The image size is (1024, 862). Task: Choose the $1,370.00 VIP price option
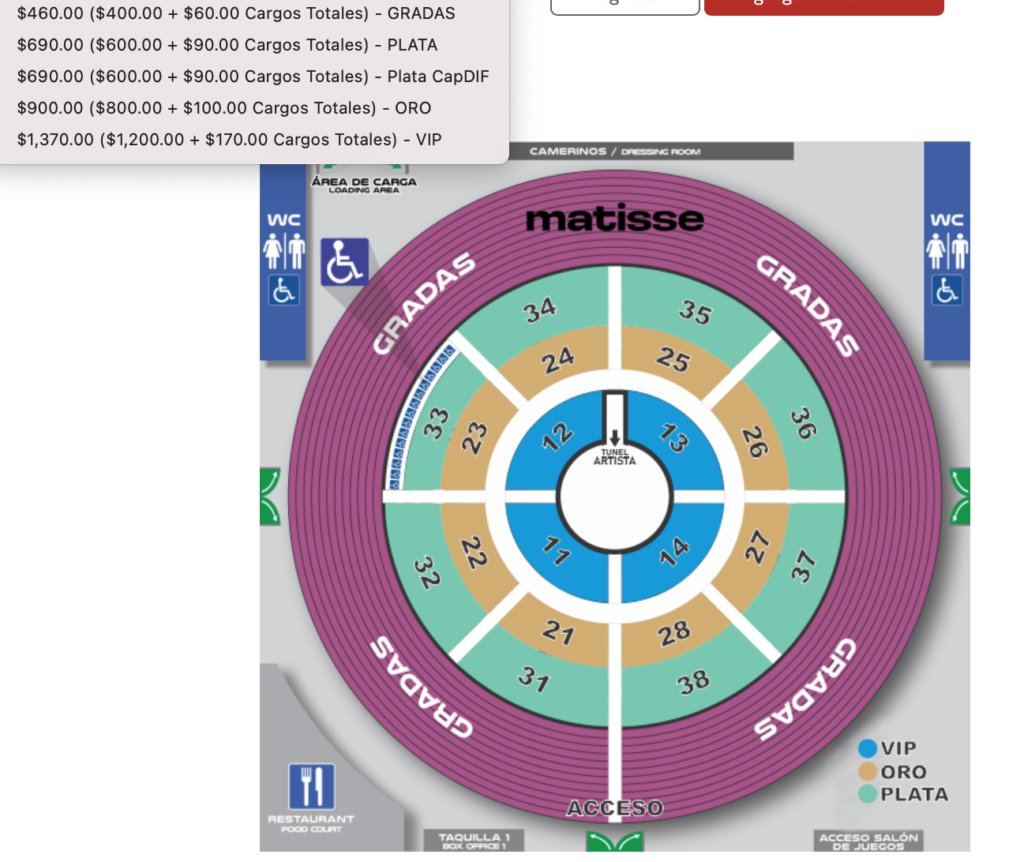point(229,139)
